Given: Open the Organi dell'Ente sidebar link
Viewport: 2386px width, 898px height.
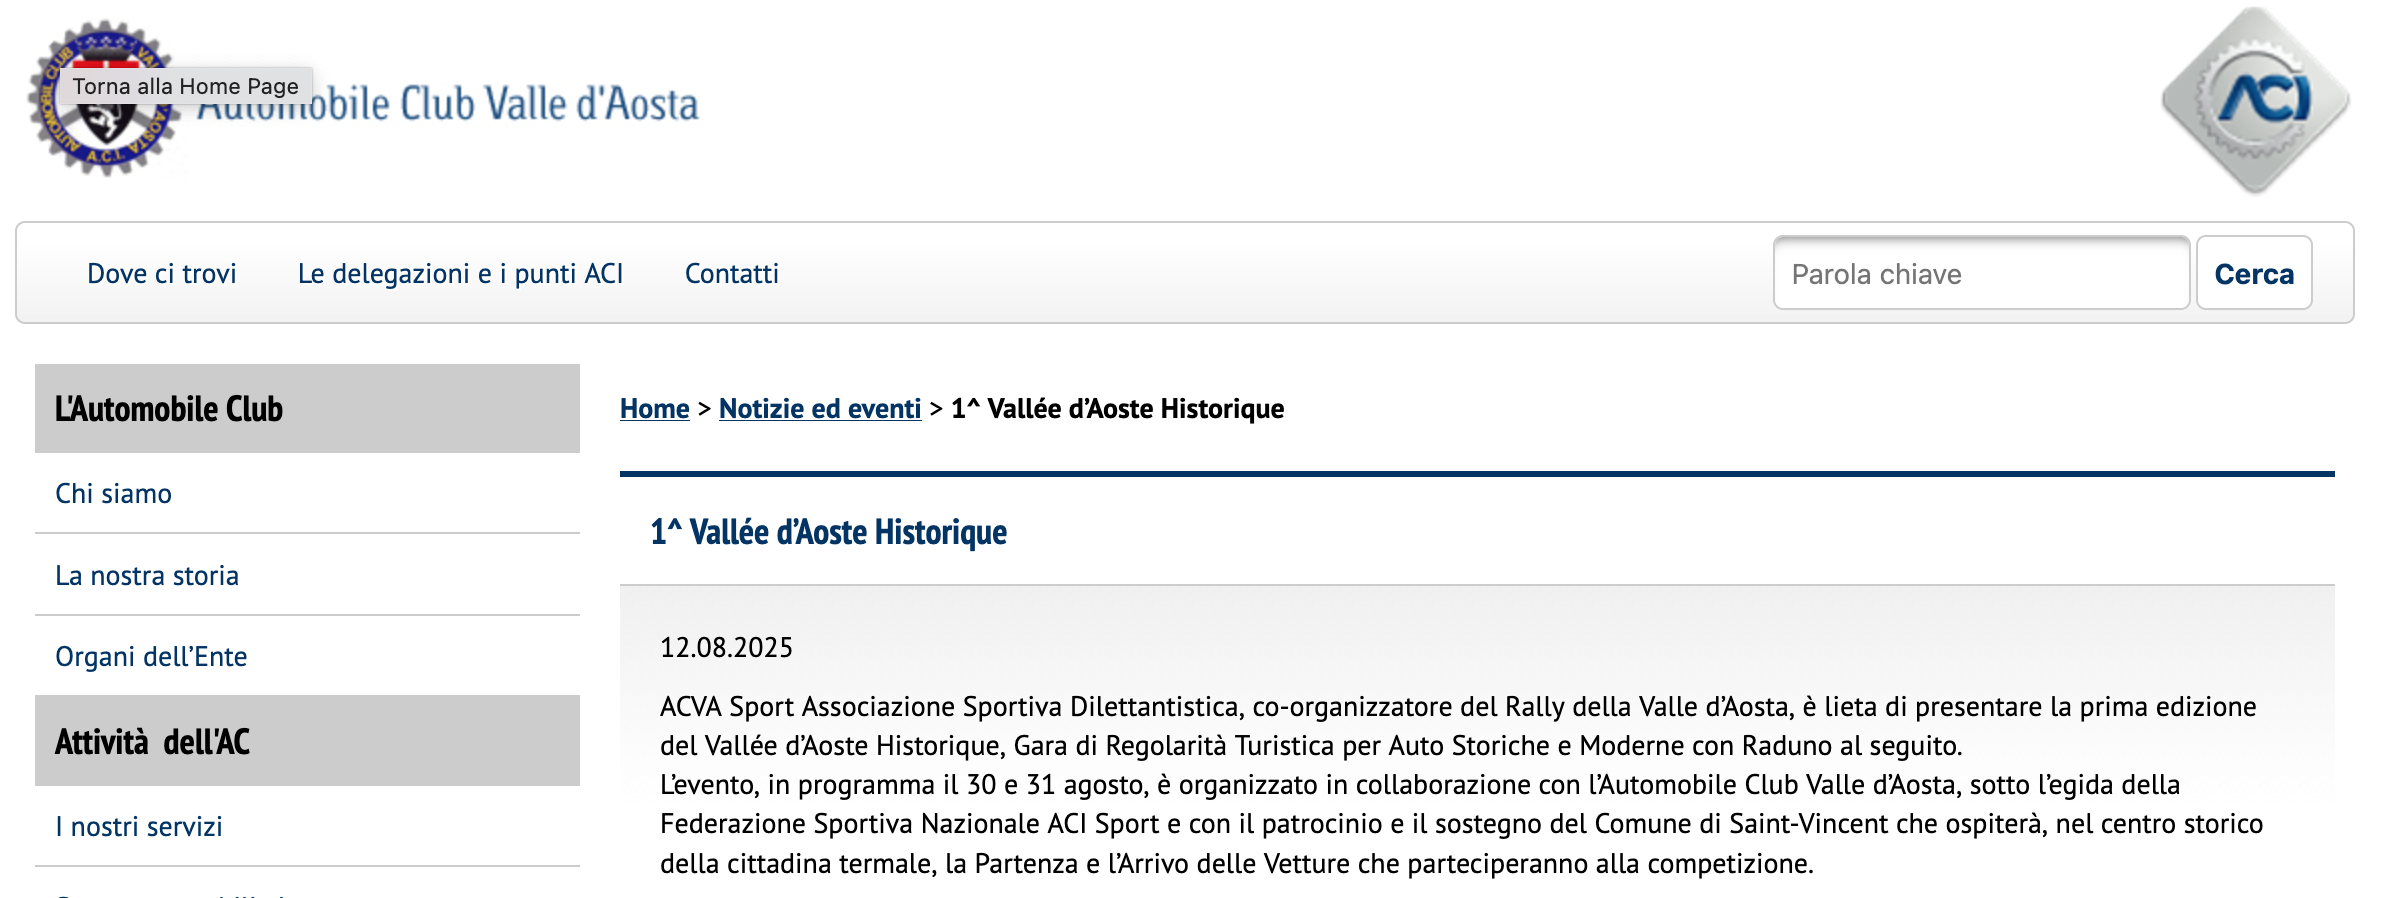Looking at the screenshot, I should (x=151, y=657).
